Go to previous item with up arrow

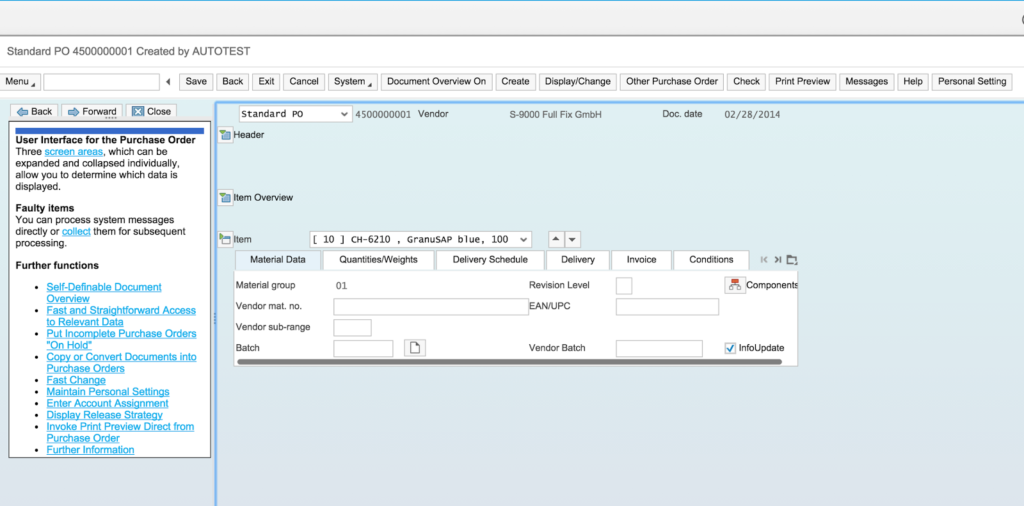click(556, 240)
